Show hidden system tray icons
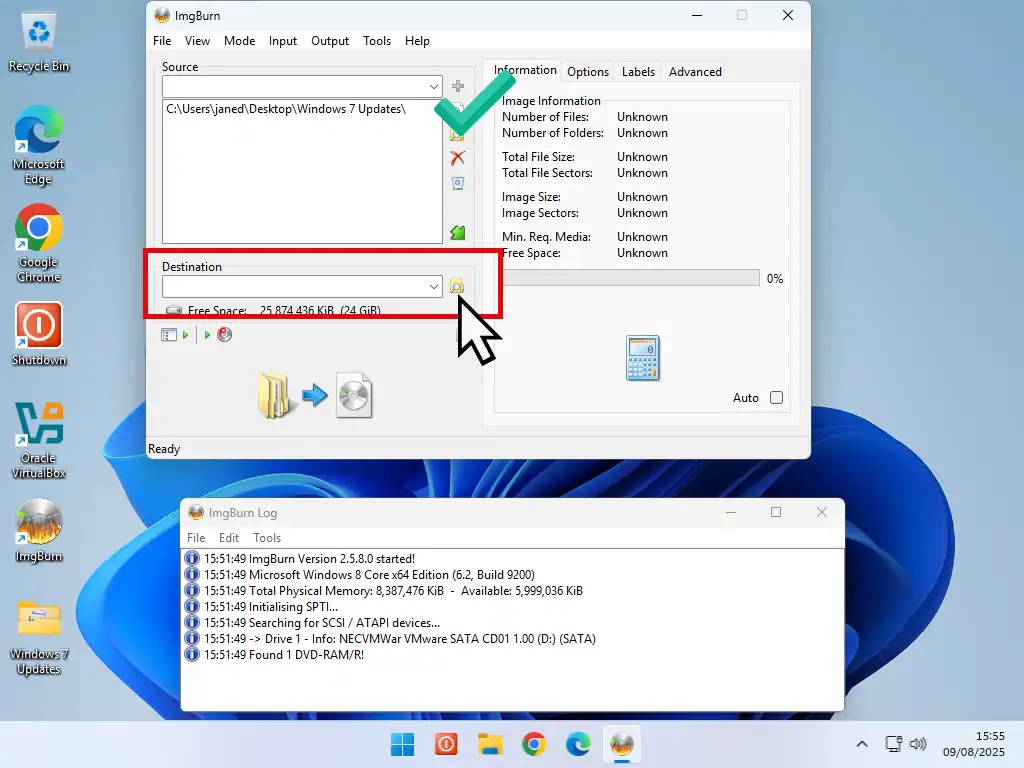 pos(862,744)
